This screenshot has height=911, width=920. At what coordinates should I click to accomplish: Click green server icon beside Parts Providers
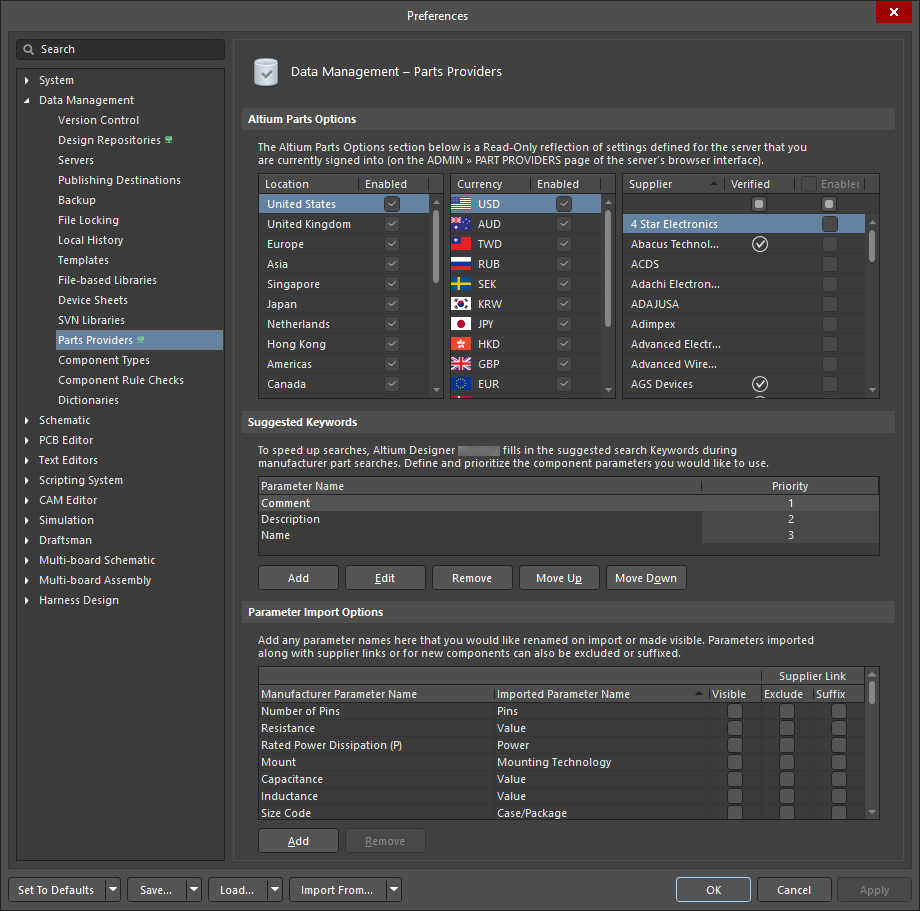(x=141, y=340)
